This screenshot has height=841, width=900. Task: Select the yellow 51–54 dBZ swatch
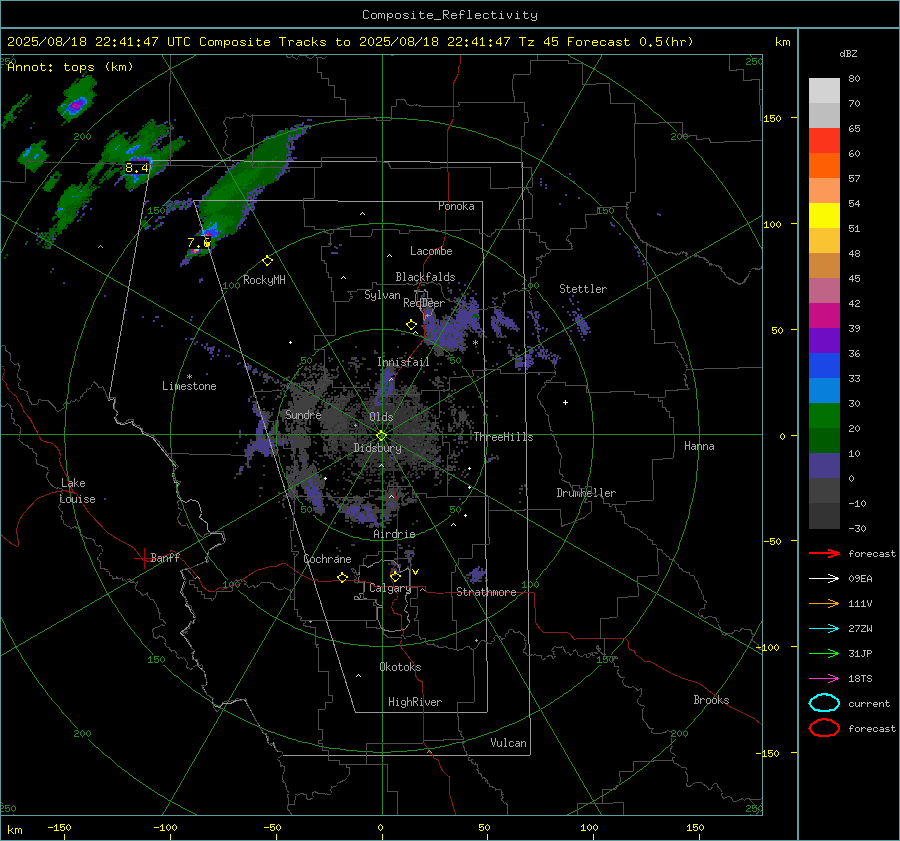point(824,216)
